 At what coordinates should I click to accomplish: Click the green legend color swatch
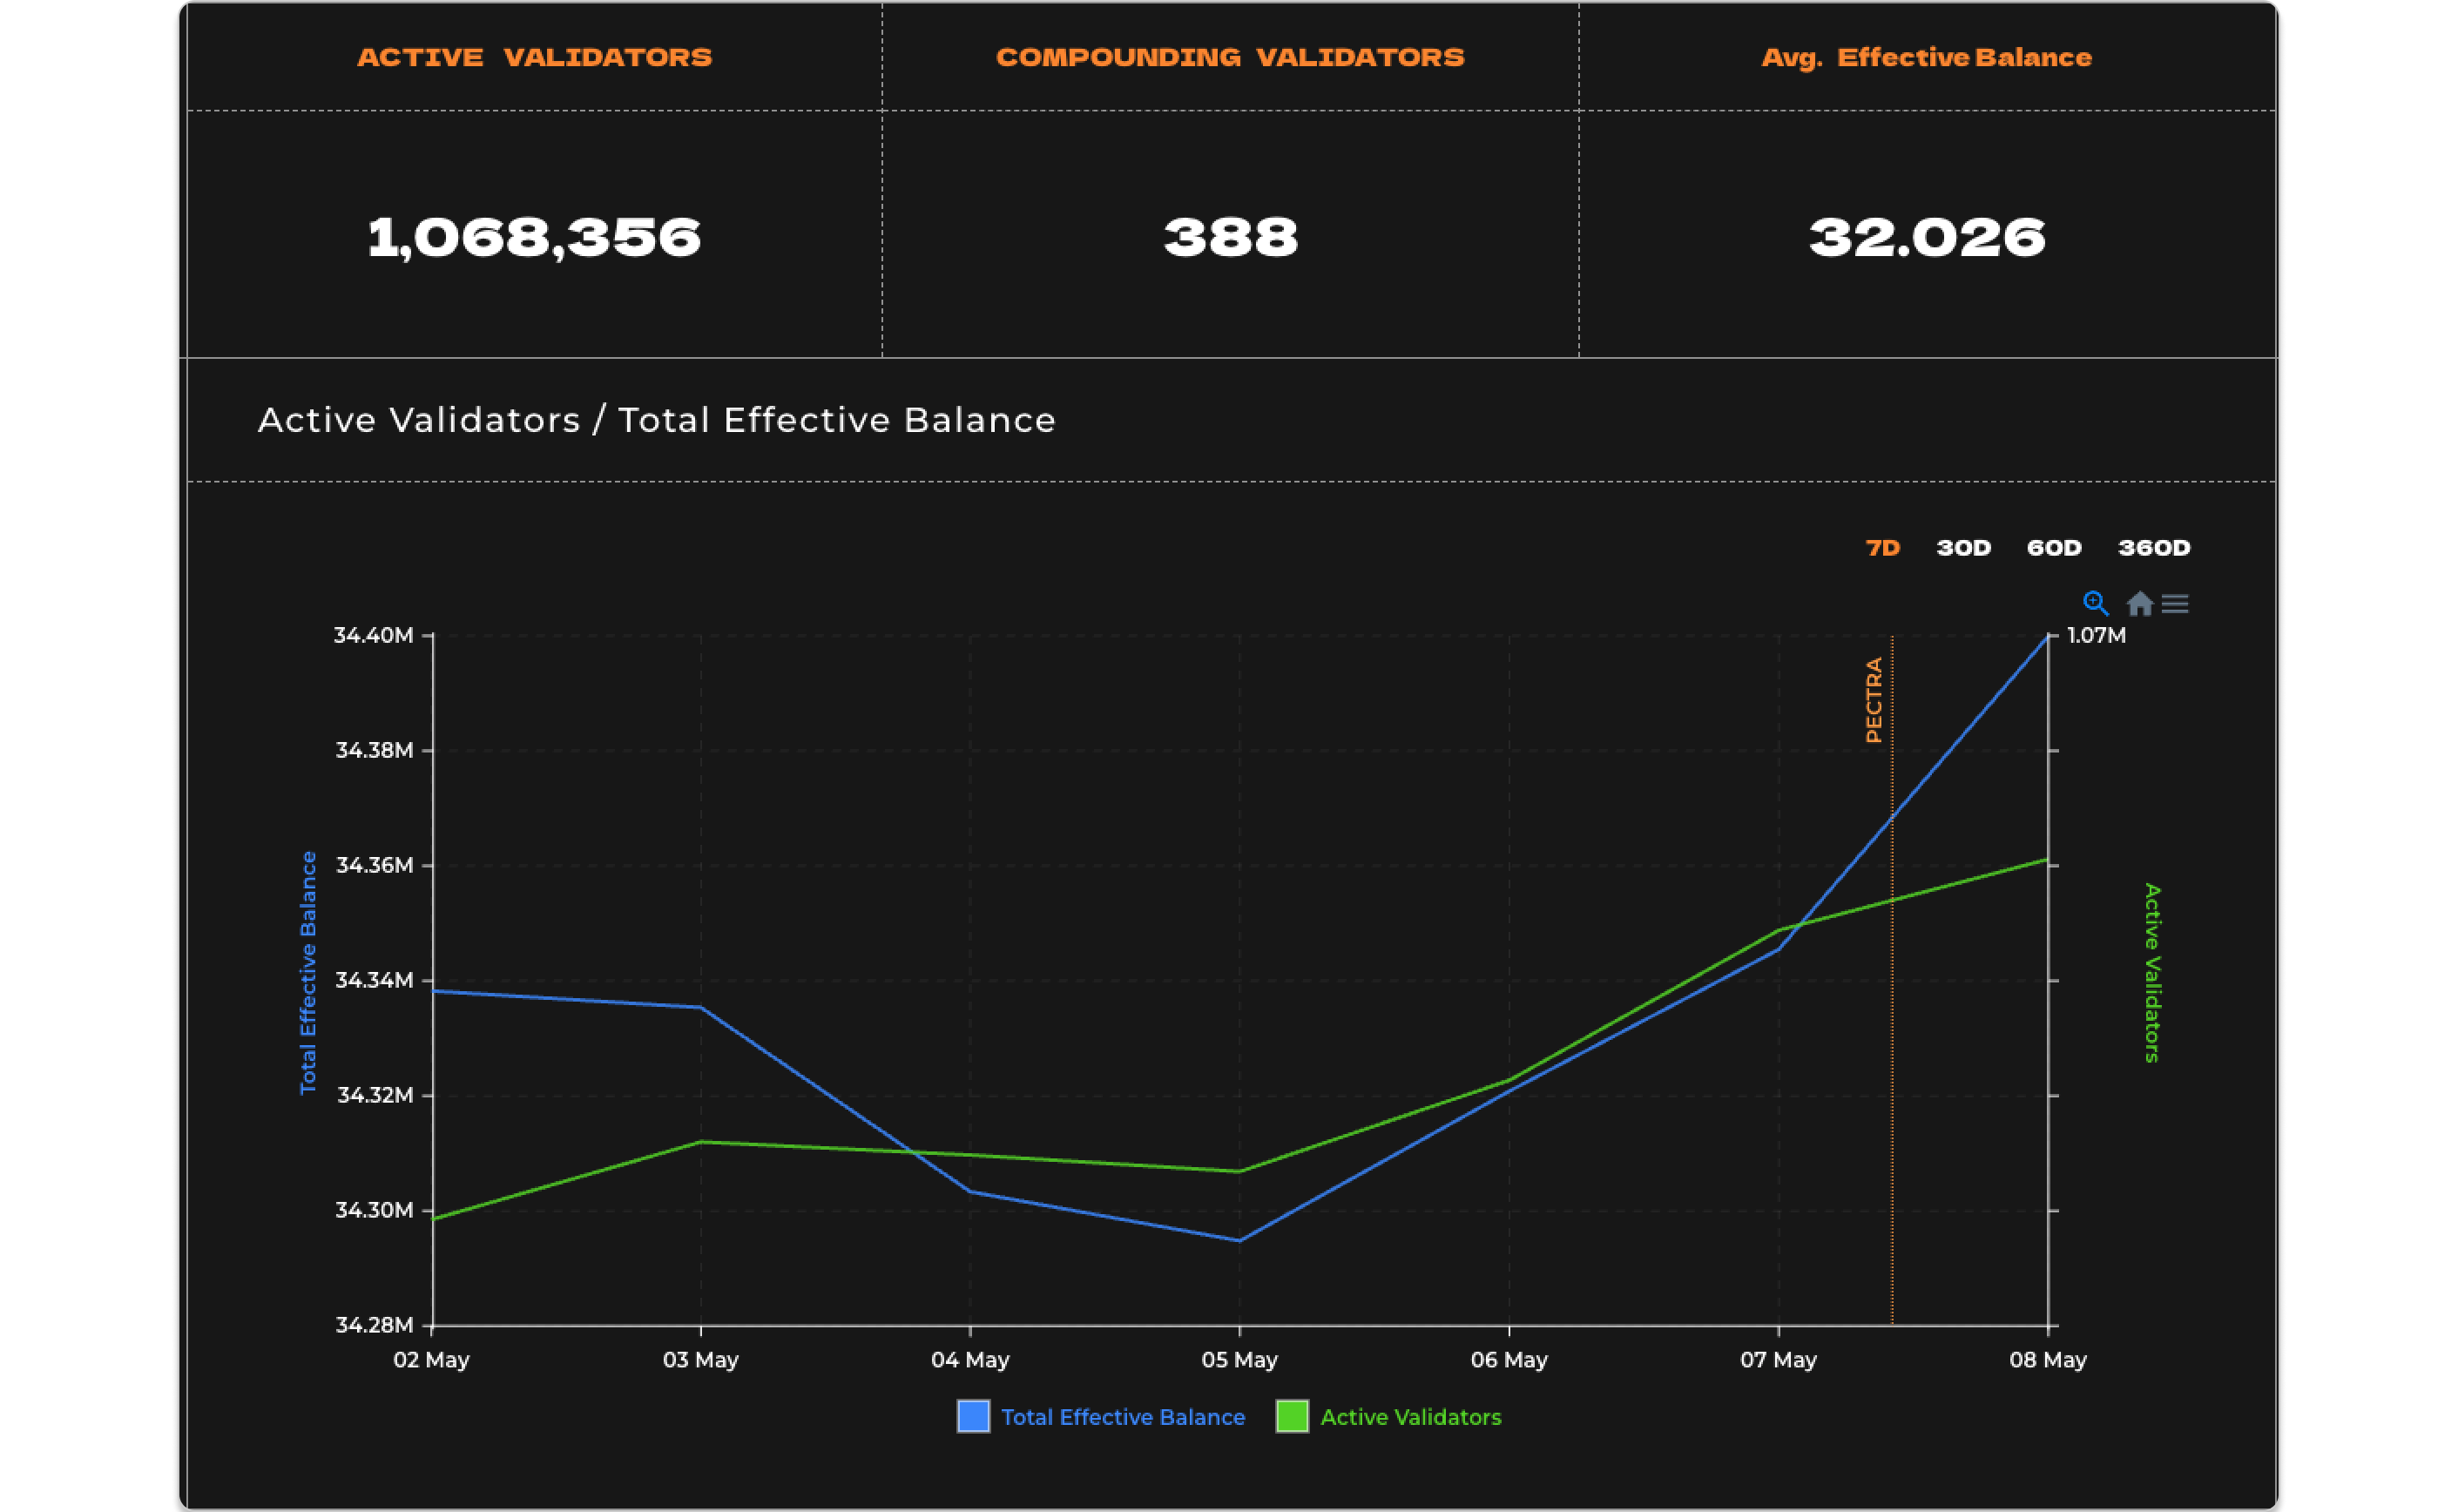coord(1292,1416)
